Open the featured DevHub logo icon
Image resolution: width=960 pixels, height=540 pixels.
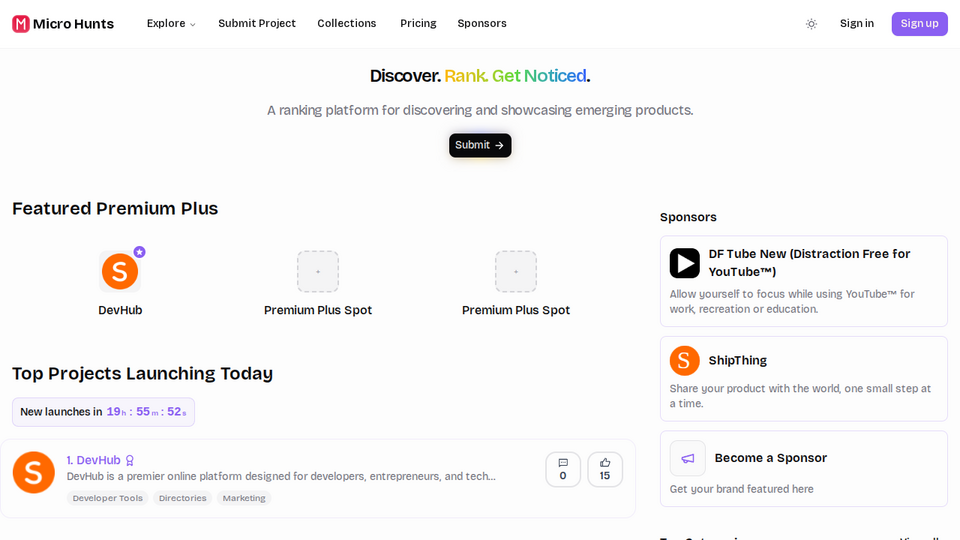120,271
